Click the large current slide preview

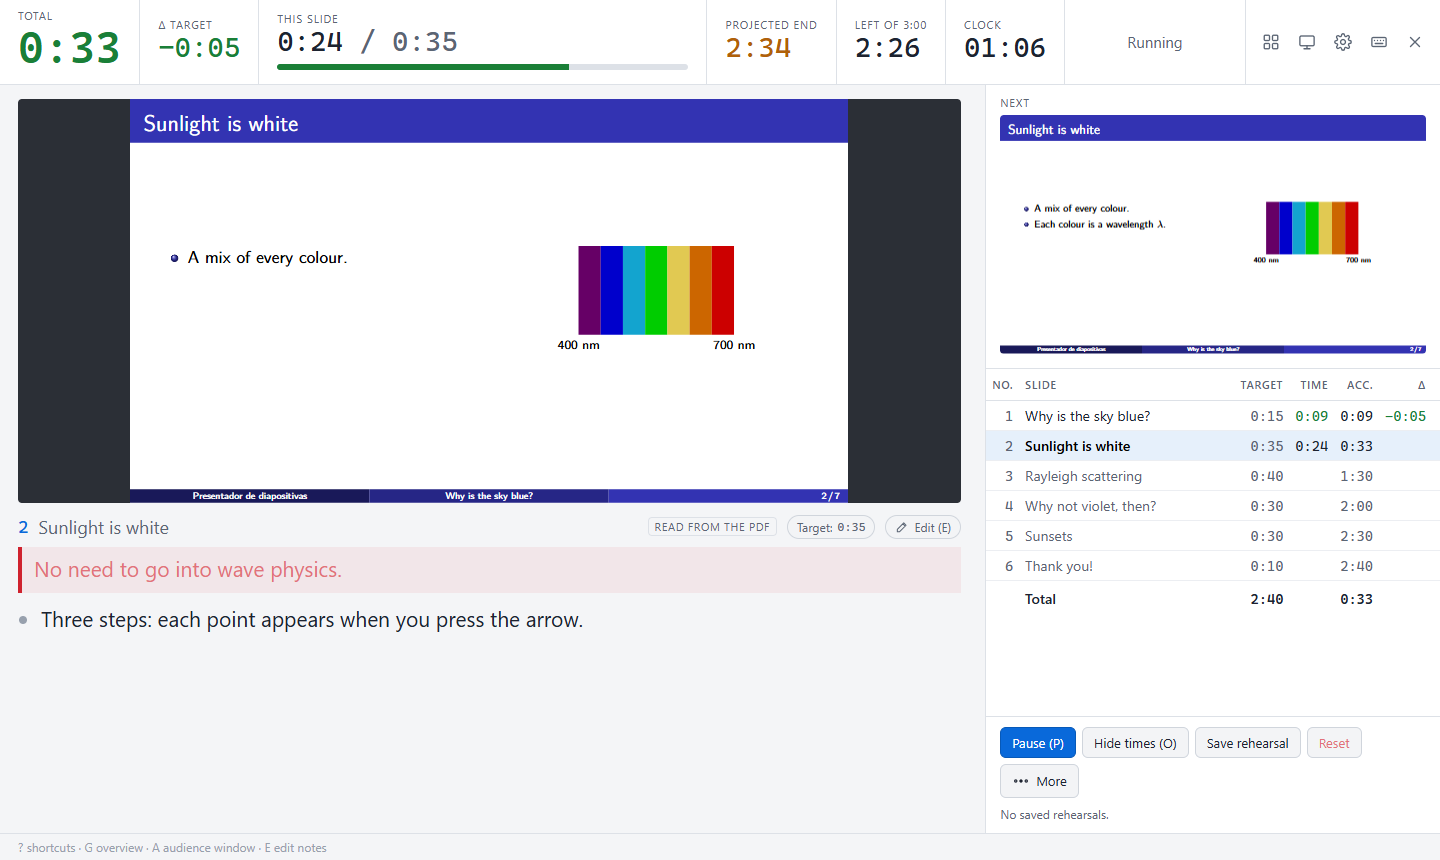coord(489,301)
